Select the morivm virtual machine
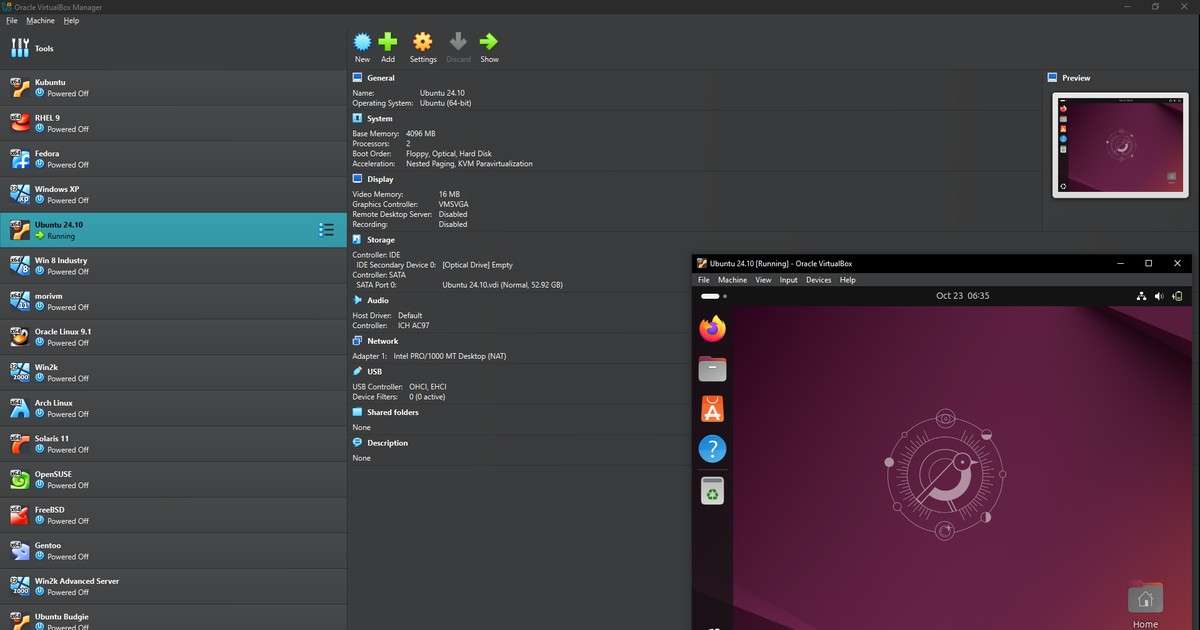This screenshot has height=630, width=1200. pyautogui.click(x=173, y=301)
